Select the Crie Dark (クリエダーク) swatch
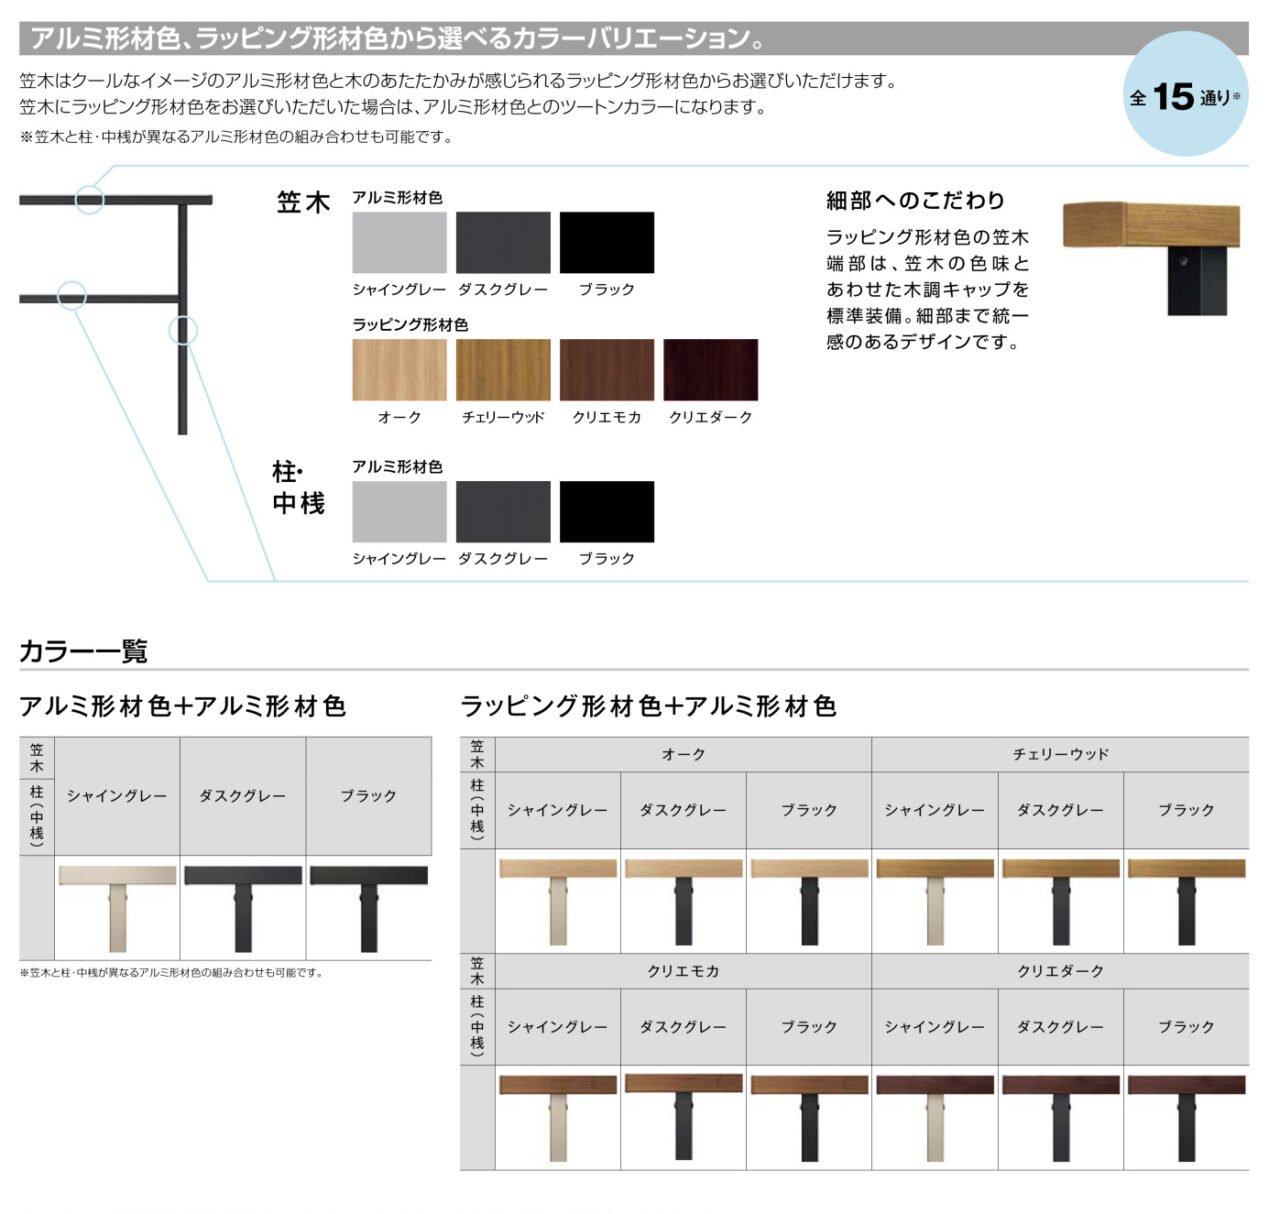The height and width of the screenshot is (1214, 1280). [x=710, y=370]
